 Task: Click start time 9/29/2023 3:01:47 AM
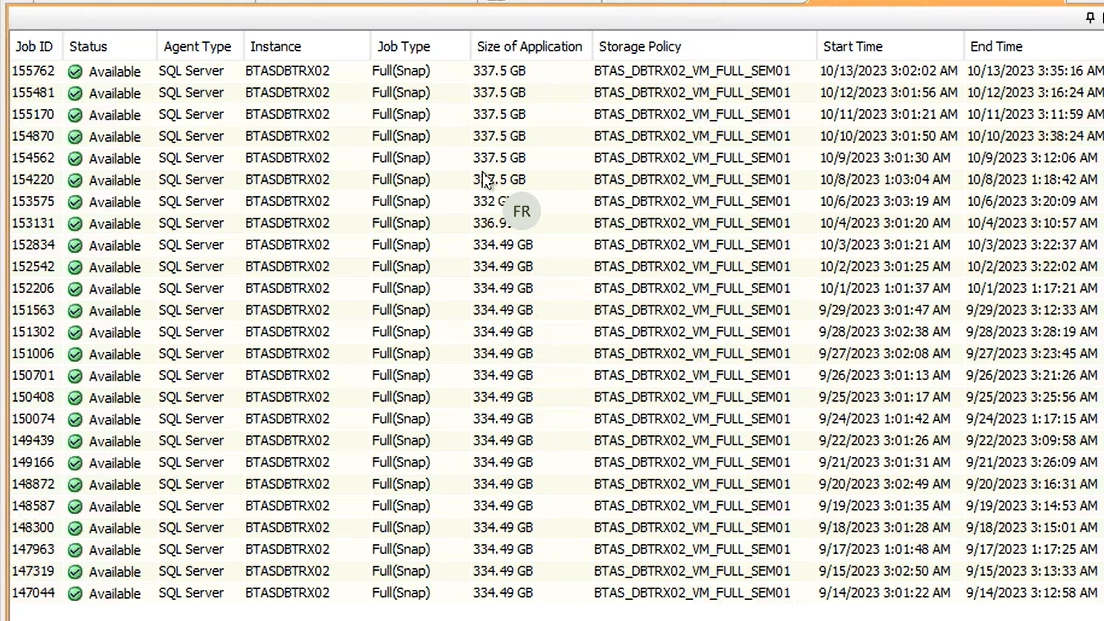[884, 310]
